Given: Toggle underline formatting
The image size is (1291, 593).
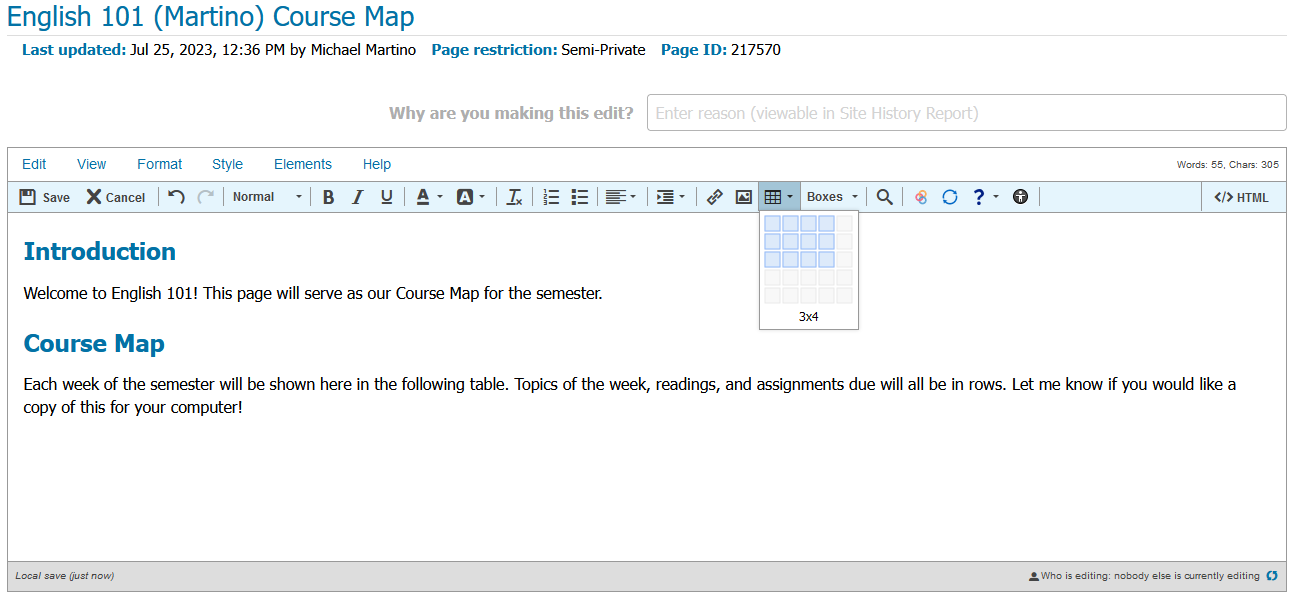Looking at the screenshot, I should coord(386,197).
